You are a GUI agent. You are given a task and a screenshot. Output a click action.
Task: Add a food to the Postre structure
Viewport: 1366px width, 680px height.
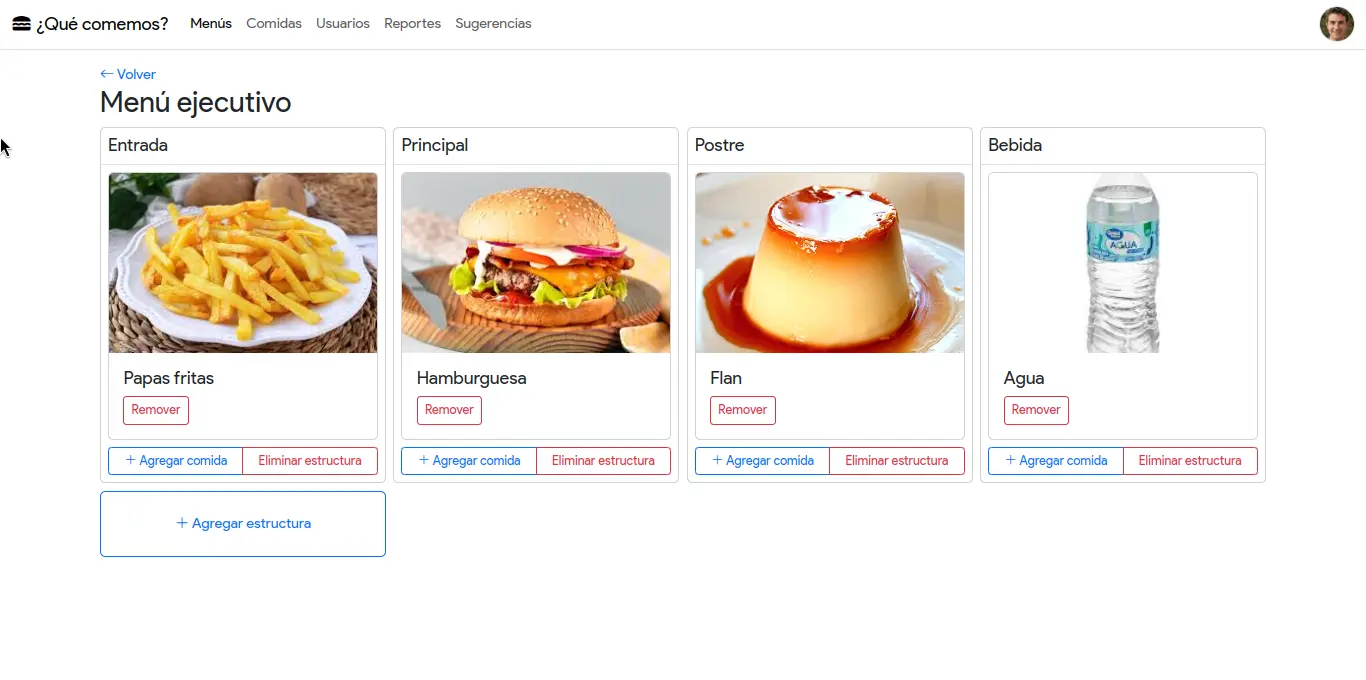coord(763,461)
